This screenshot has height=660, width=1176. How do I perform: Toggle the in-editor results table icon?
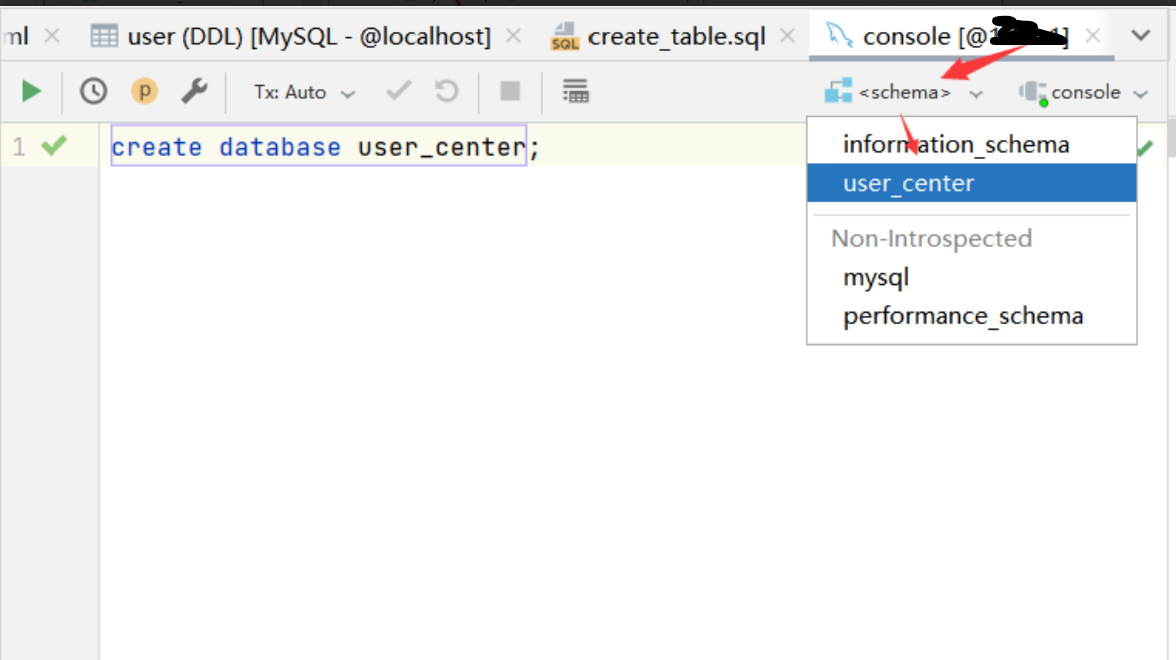click(x=575, y=92)
